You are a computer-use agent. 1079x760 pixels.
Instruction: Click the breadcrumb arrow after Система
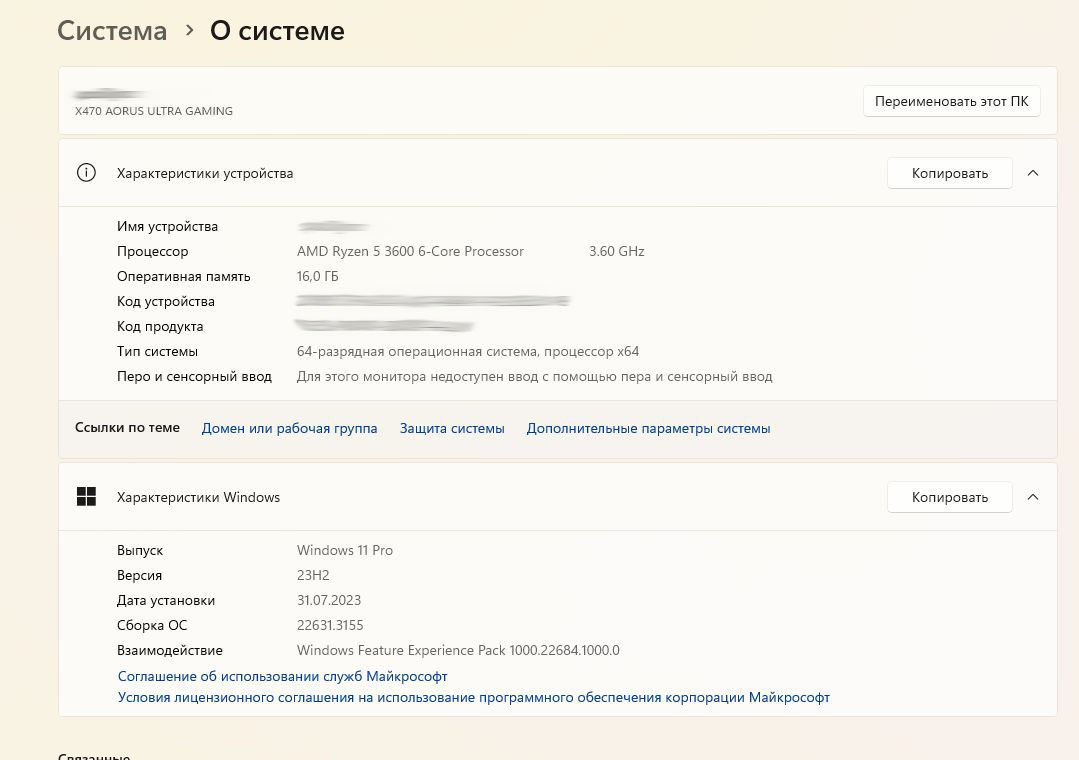[x=189, y=31]
